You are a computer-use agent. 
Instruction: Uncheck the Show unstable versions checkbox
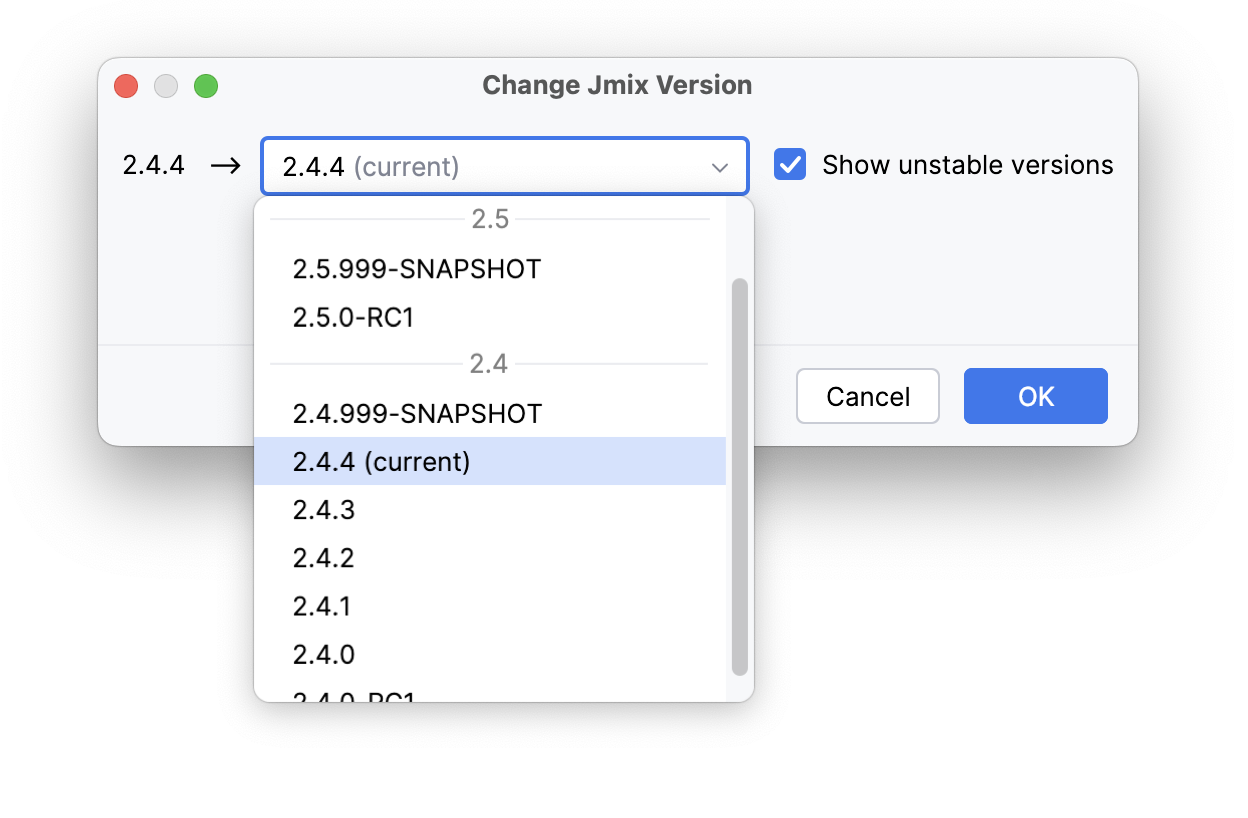(790, 165)
